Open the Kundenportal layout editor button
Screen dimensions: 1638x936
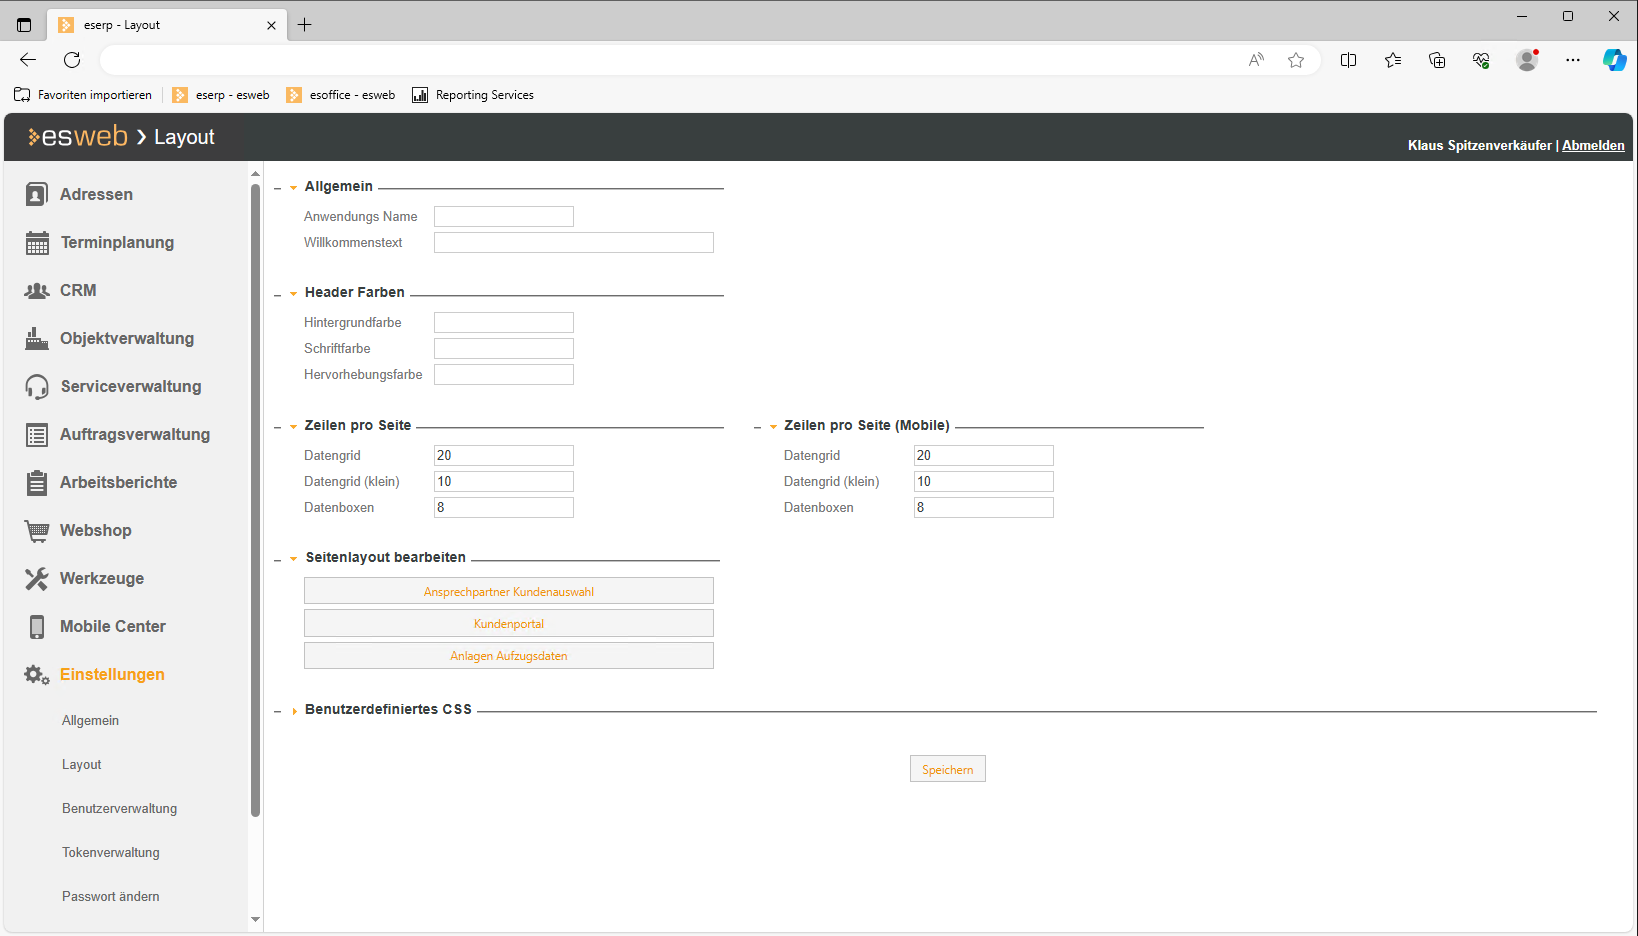click(508, 623)
